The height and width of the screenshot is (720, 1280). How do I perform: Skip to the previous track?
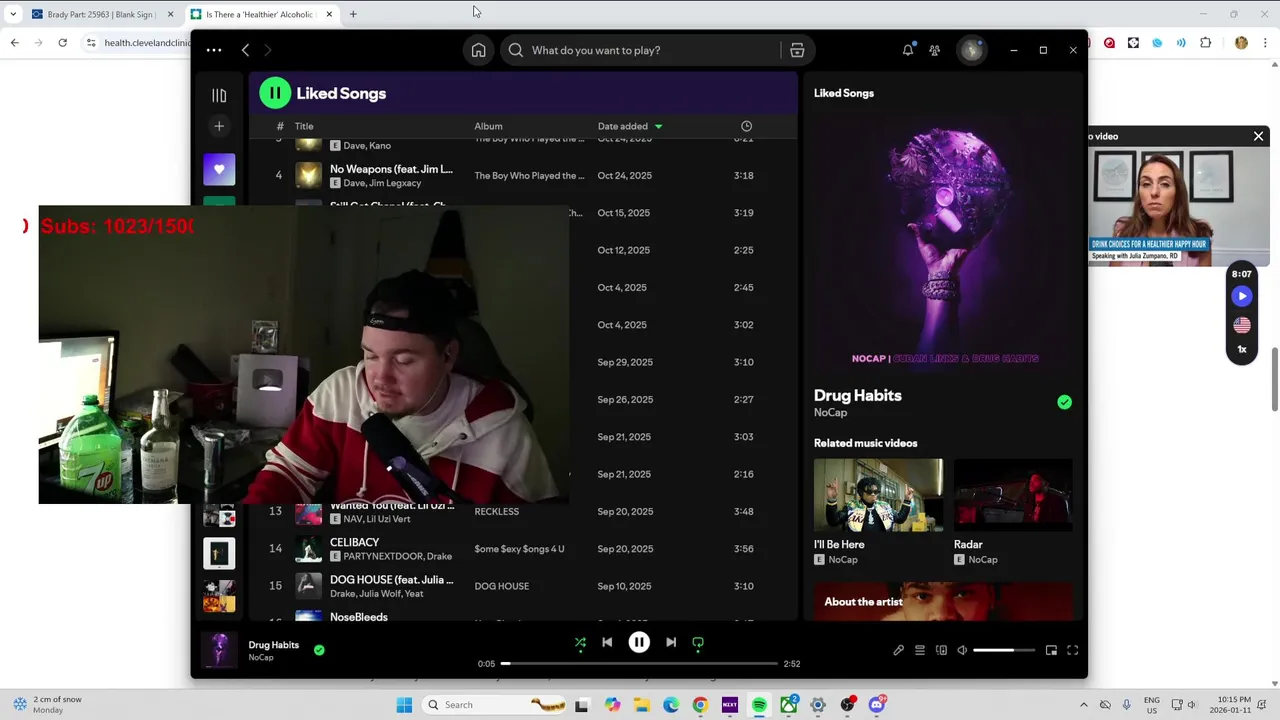[607, 643]
